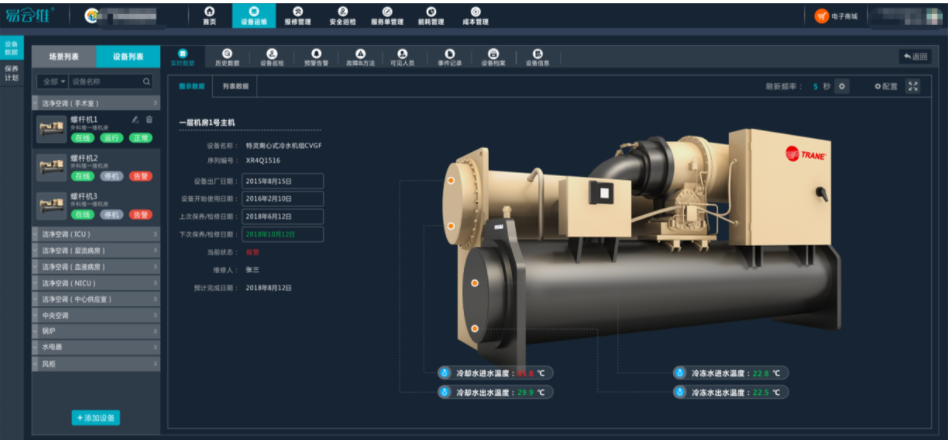The height and width of the screenshot is (441, 948).
Task: Select 实时数据 toolbar item
Action: pos(183,57)
